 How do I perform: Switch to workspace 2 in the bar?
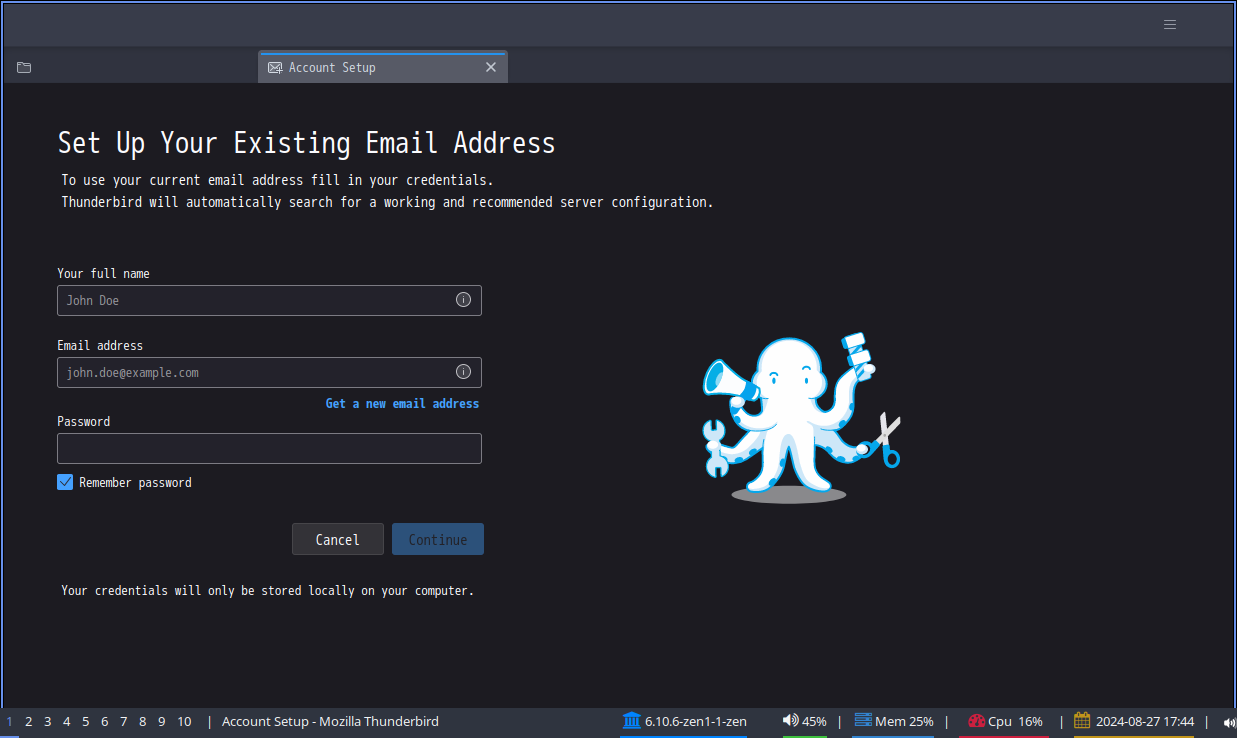(29, 721)
